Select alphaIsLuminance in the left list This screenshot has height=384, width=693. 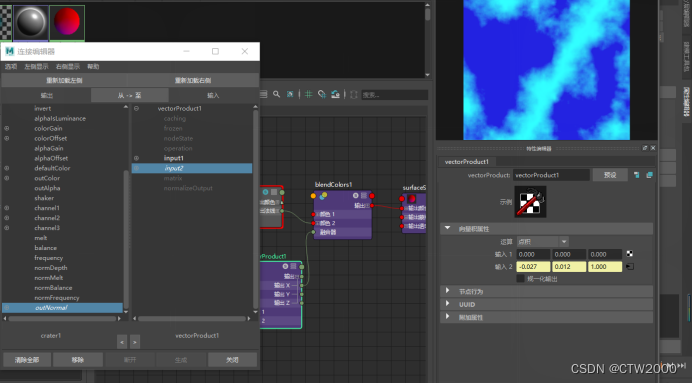[60, 118]
